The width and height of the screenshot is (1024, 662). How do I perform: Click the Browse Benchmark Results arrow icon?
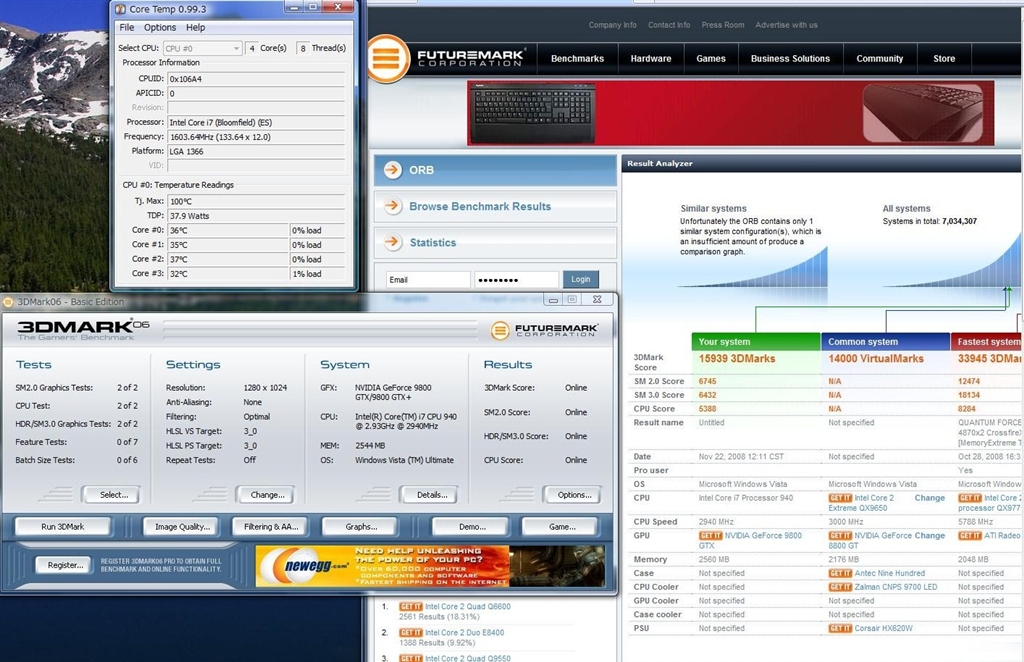[x=392, y=206]
